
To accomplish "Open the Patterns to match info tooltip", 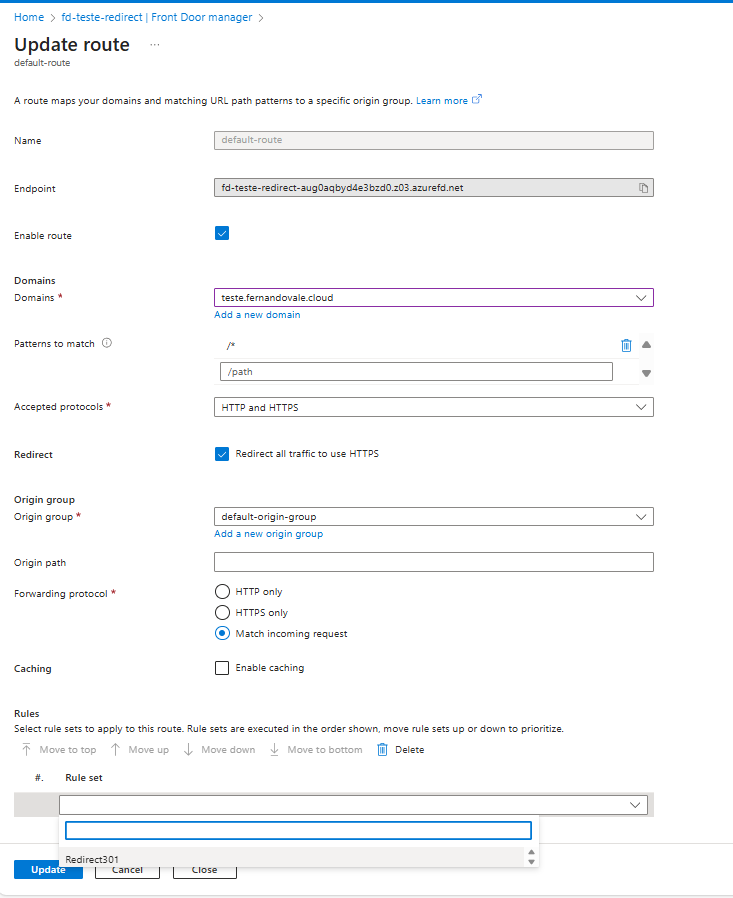I will [x=107, y=343].
